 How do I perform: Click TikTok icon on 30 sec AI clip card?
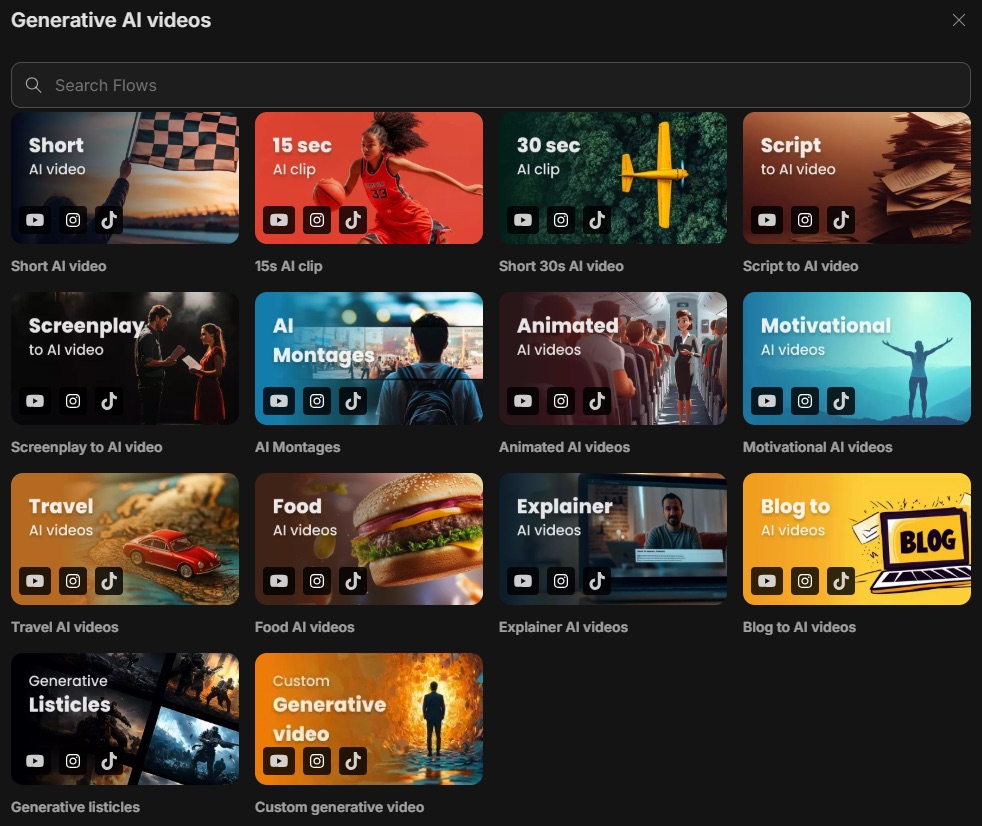tap(597, 220)
